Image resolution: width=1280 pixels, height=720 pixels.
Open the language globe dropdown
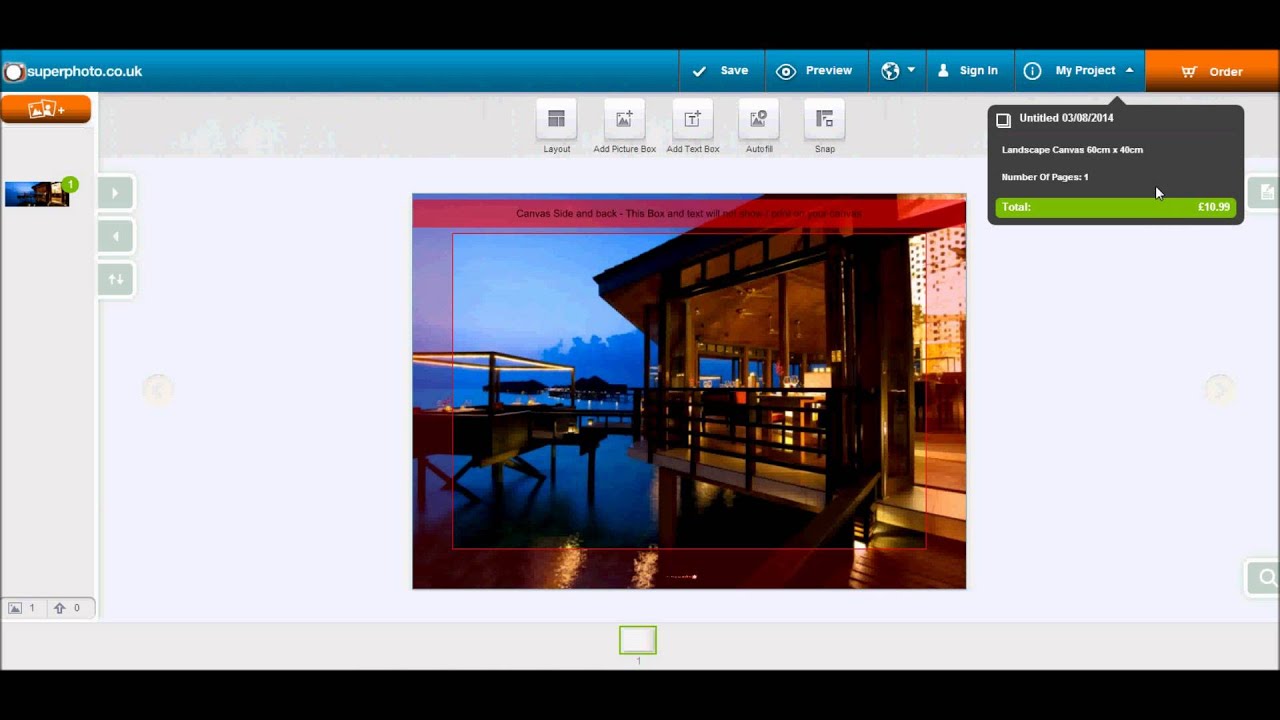tap(897, 71)
